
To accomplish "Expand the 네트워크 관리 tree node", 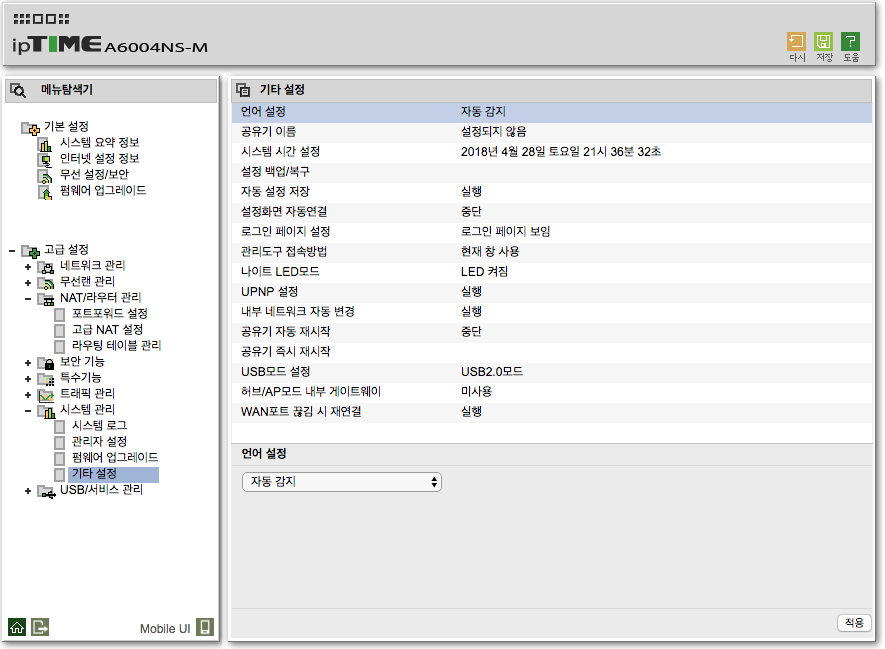I will 28,267.
